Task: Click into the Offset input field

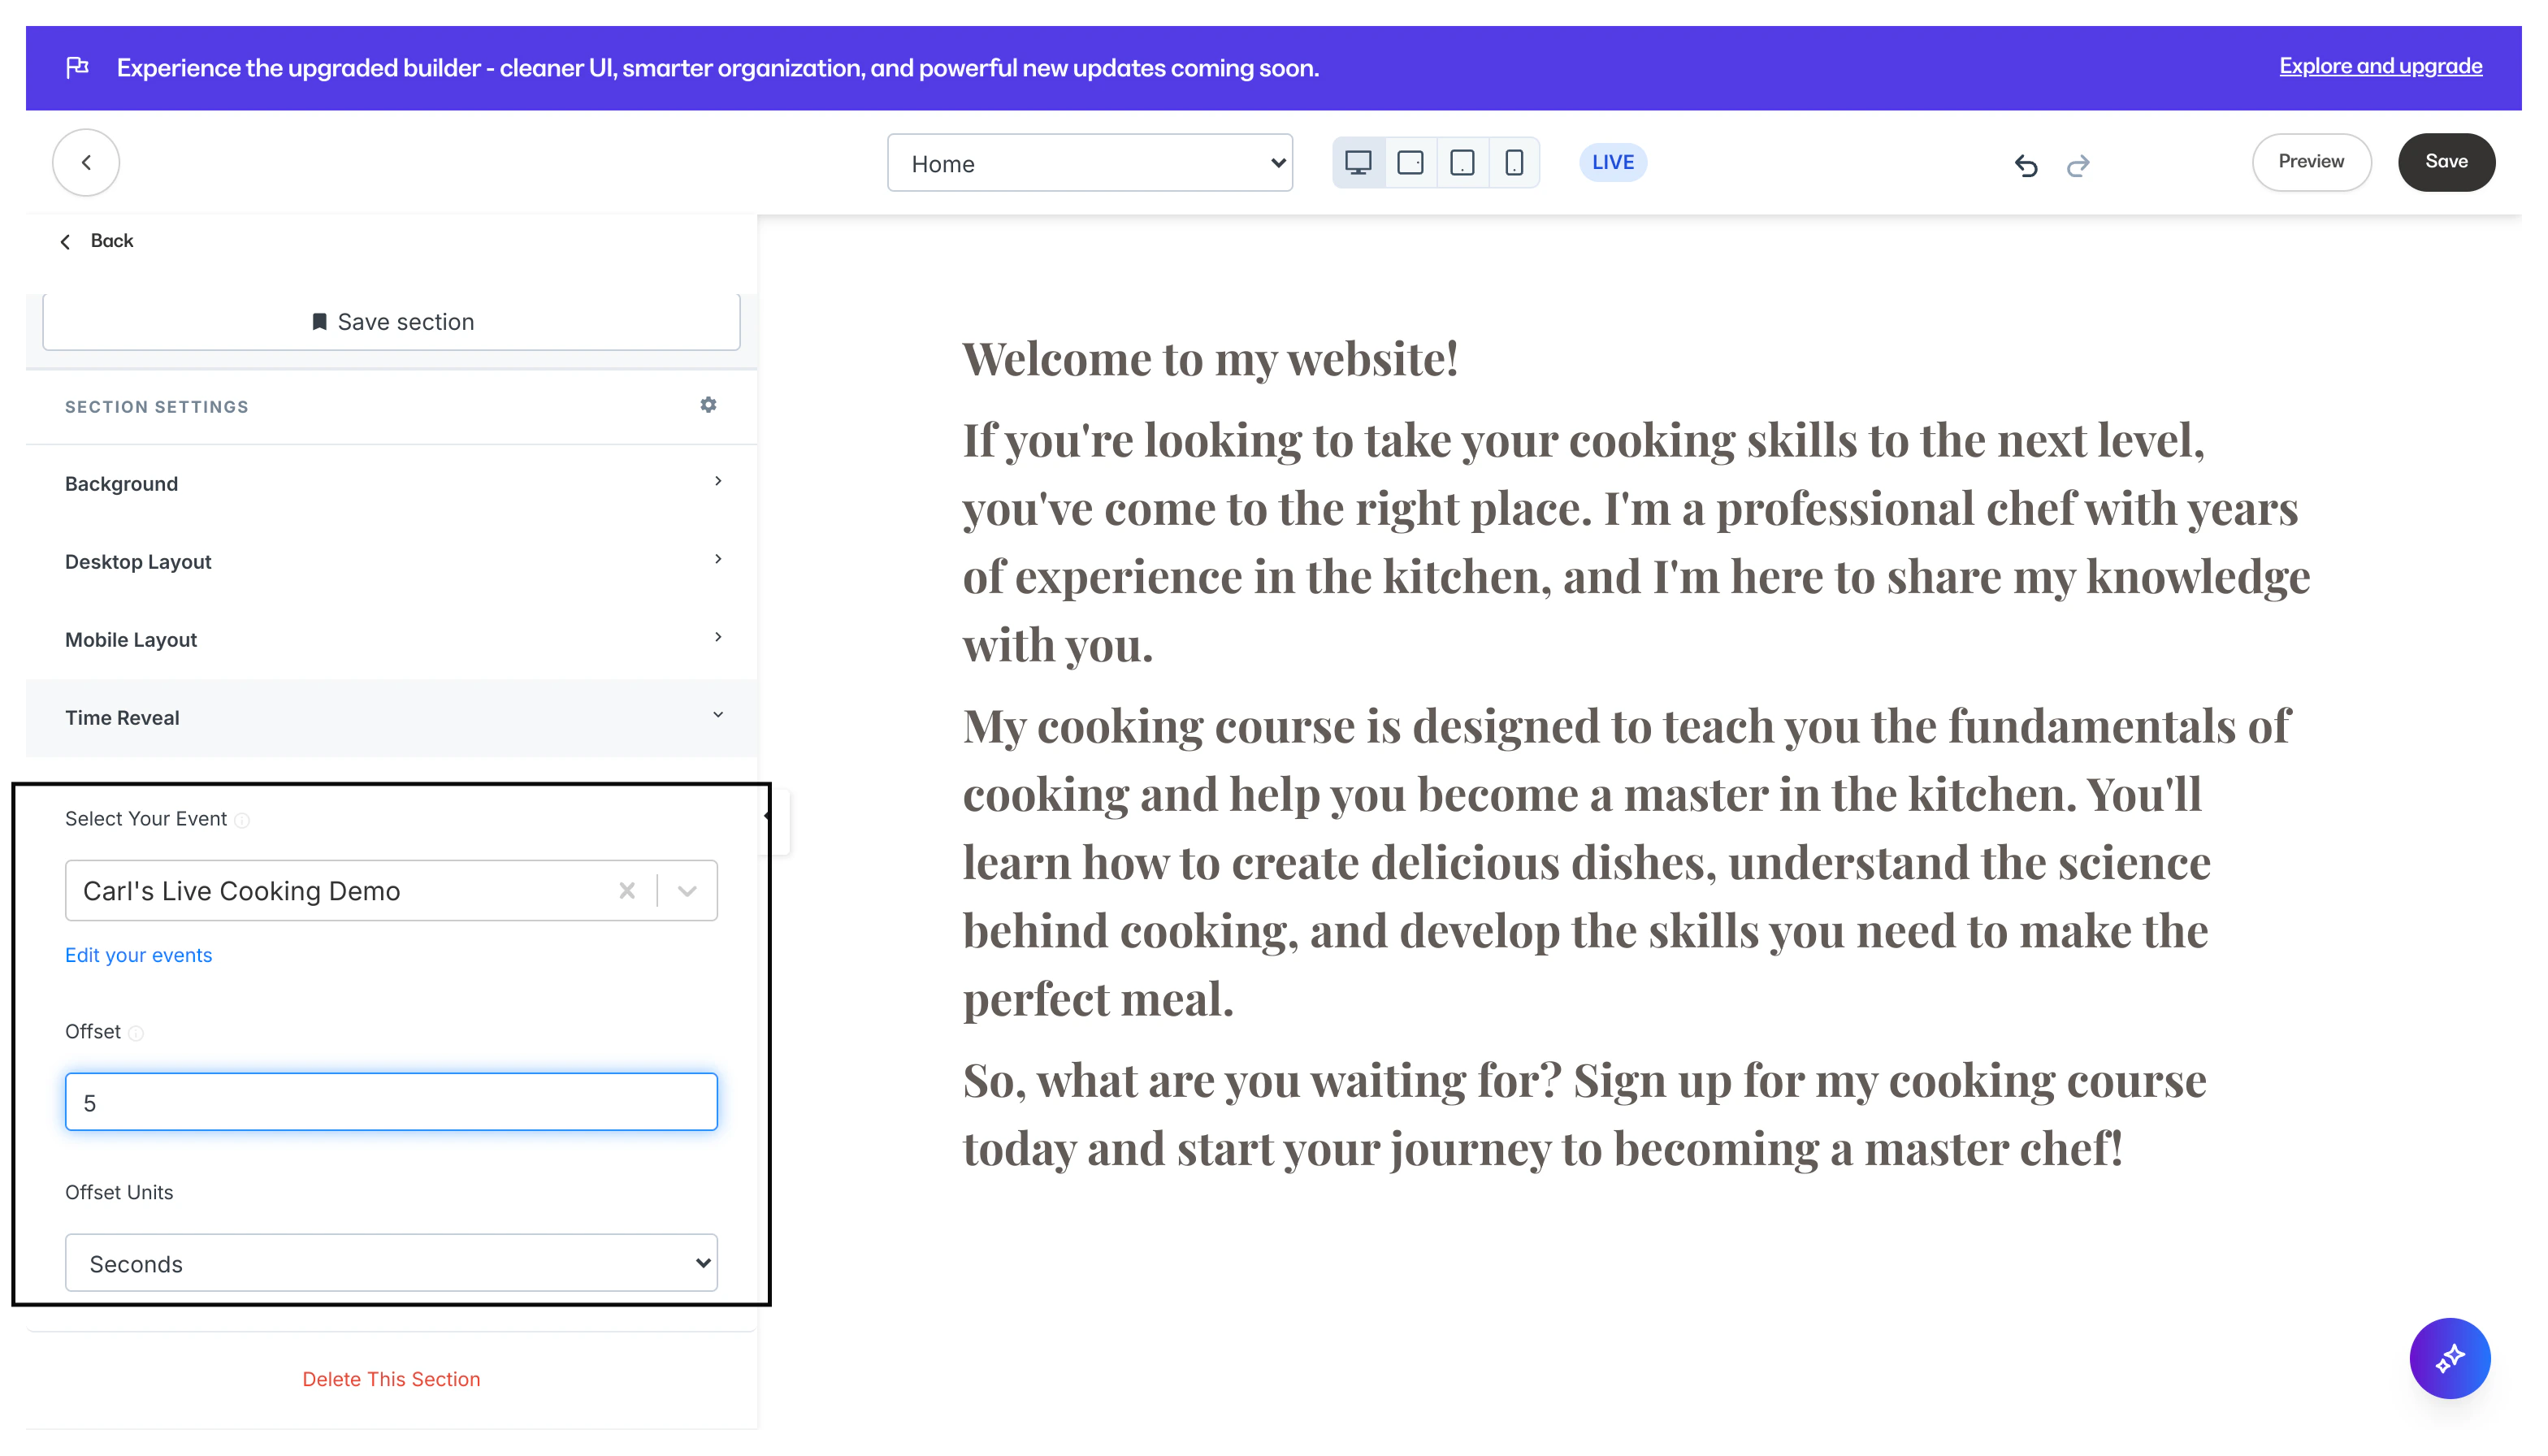Action: tap(391, 1102)
